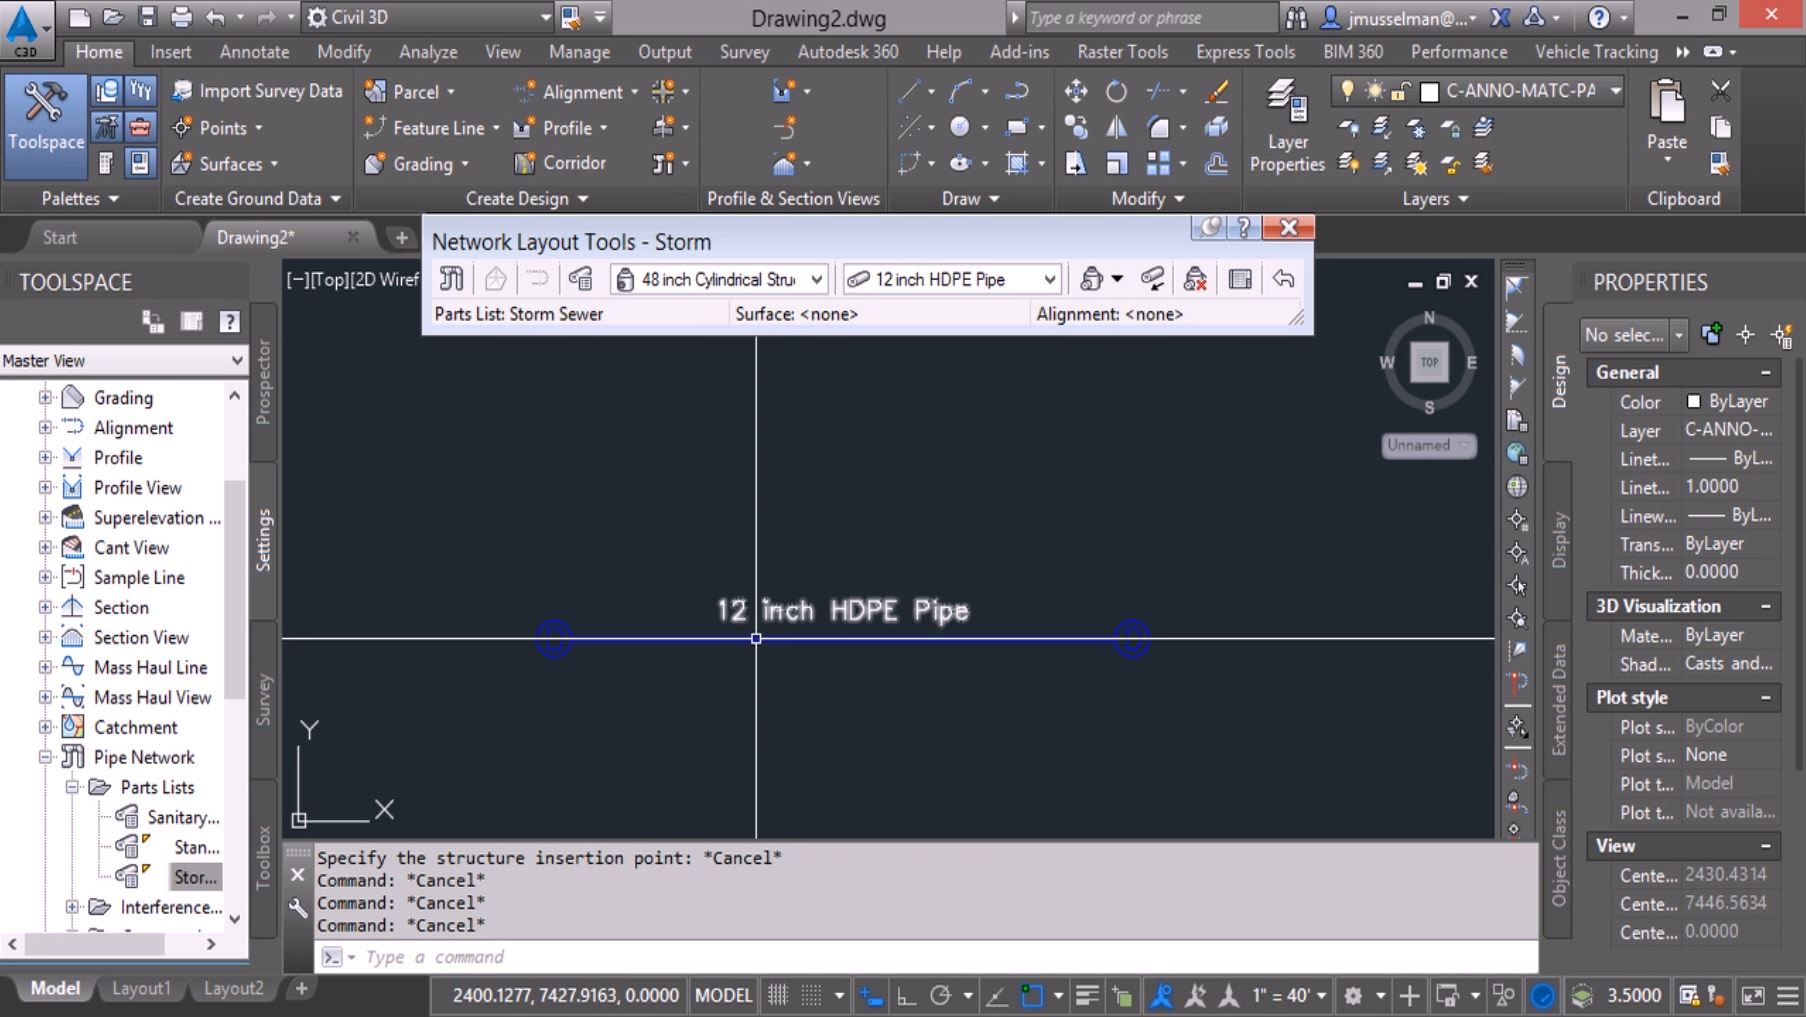Click the Plot printer icon in quick access

[181, 17]
